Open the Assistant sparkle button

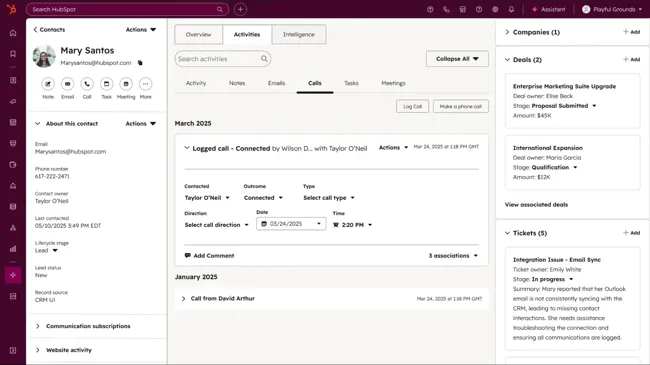[x=548, y=9]
